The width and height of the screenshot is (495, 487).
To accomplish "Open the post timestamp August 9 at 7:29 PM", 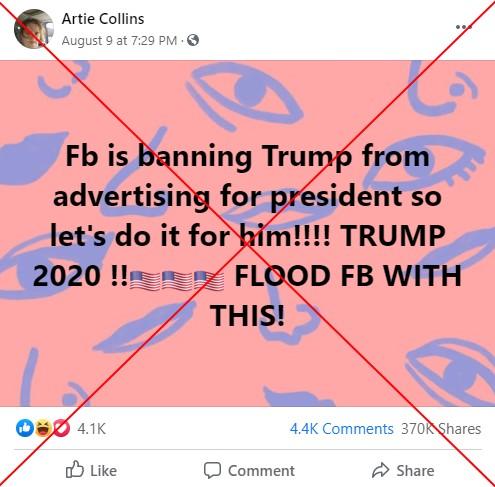I will [x=119, y=41].
